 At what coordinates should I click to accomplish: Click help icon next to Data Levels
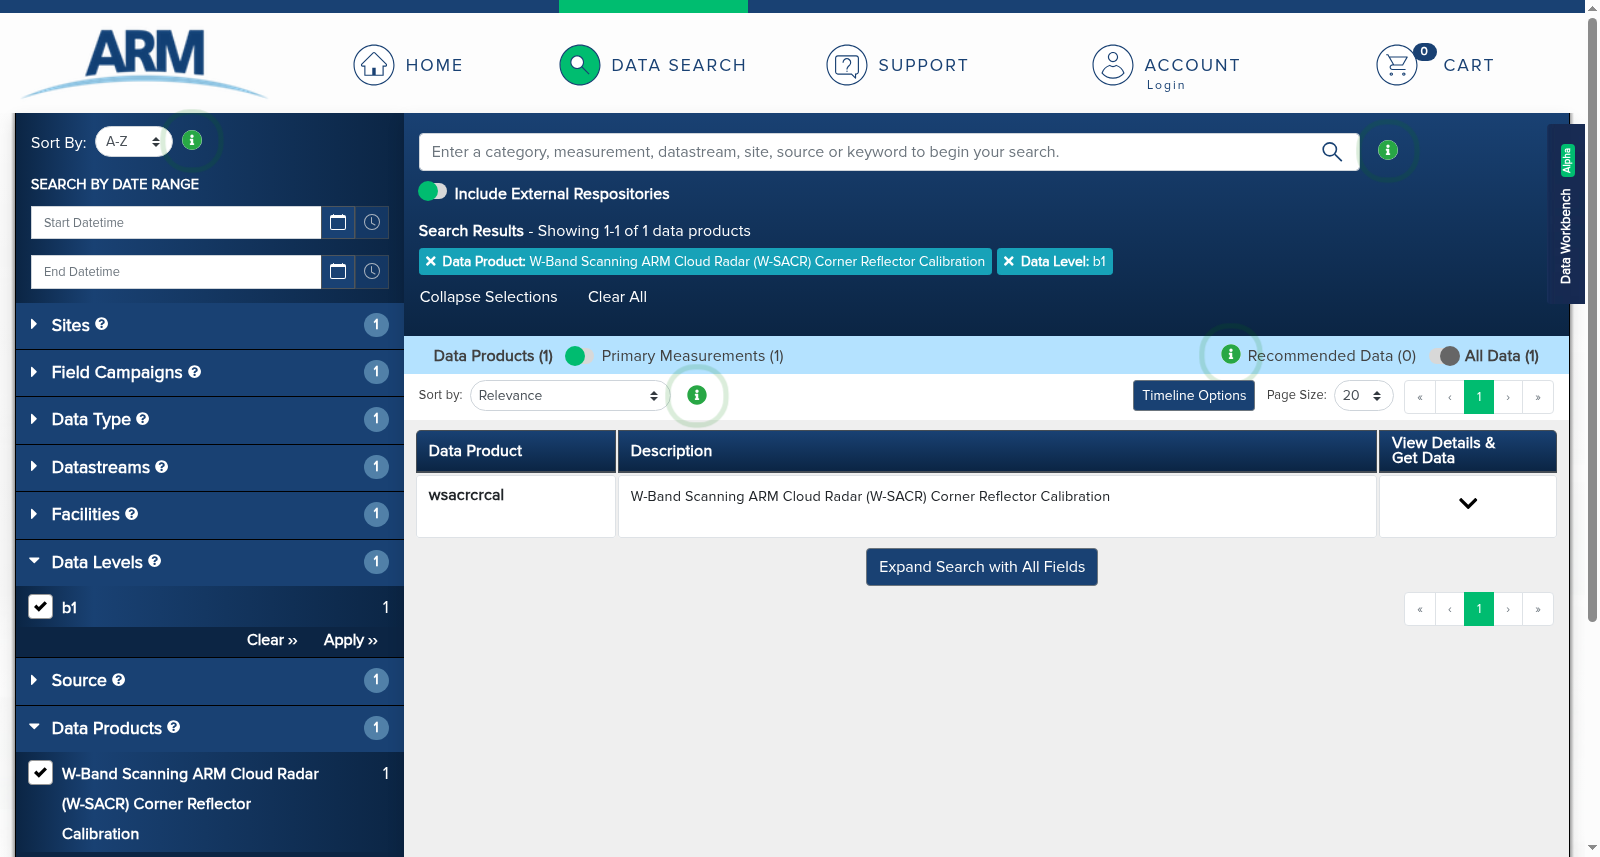(155, 561)
